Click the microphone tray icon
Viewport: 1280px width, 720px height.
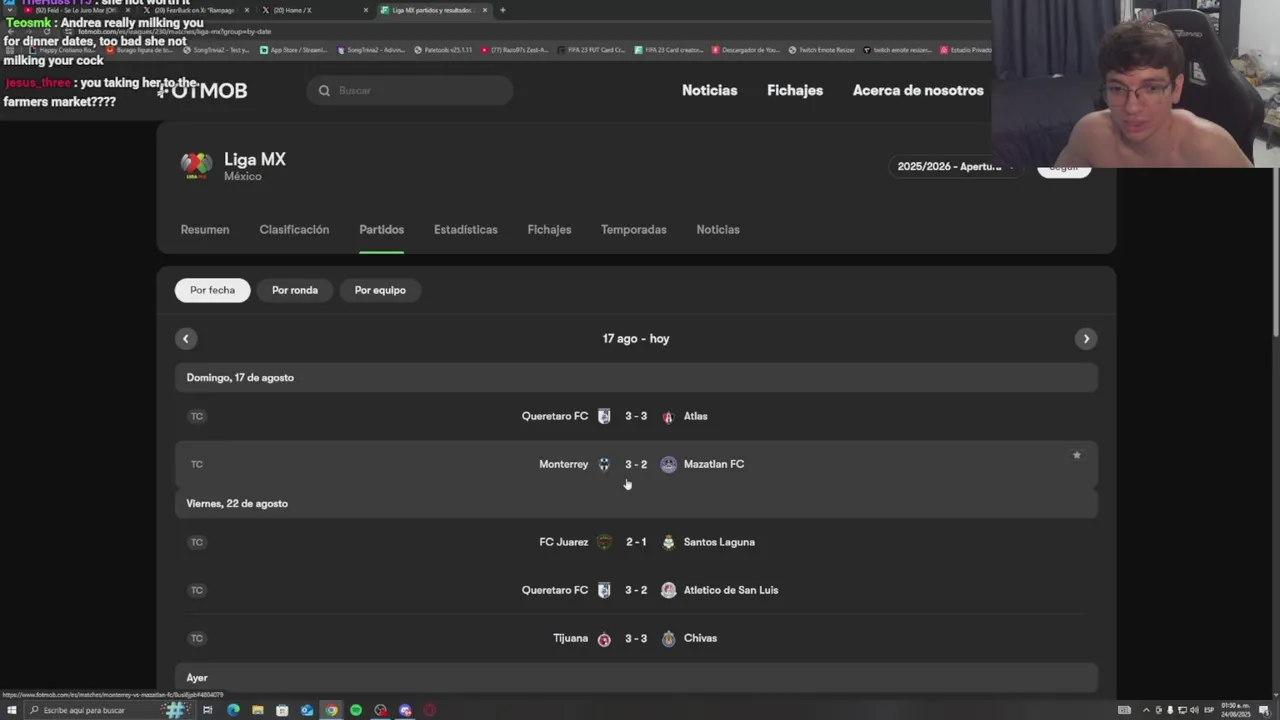point(1170,710)
